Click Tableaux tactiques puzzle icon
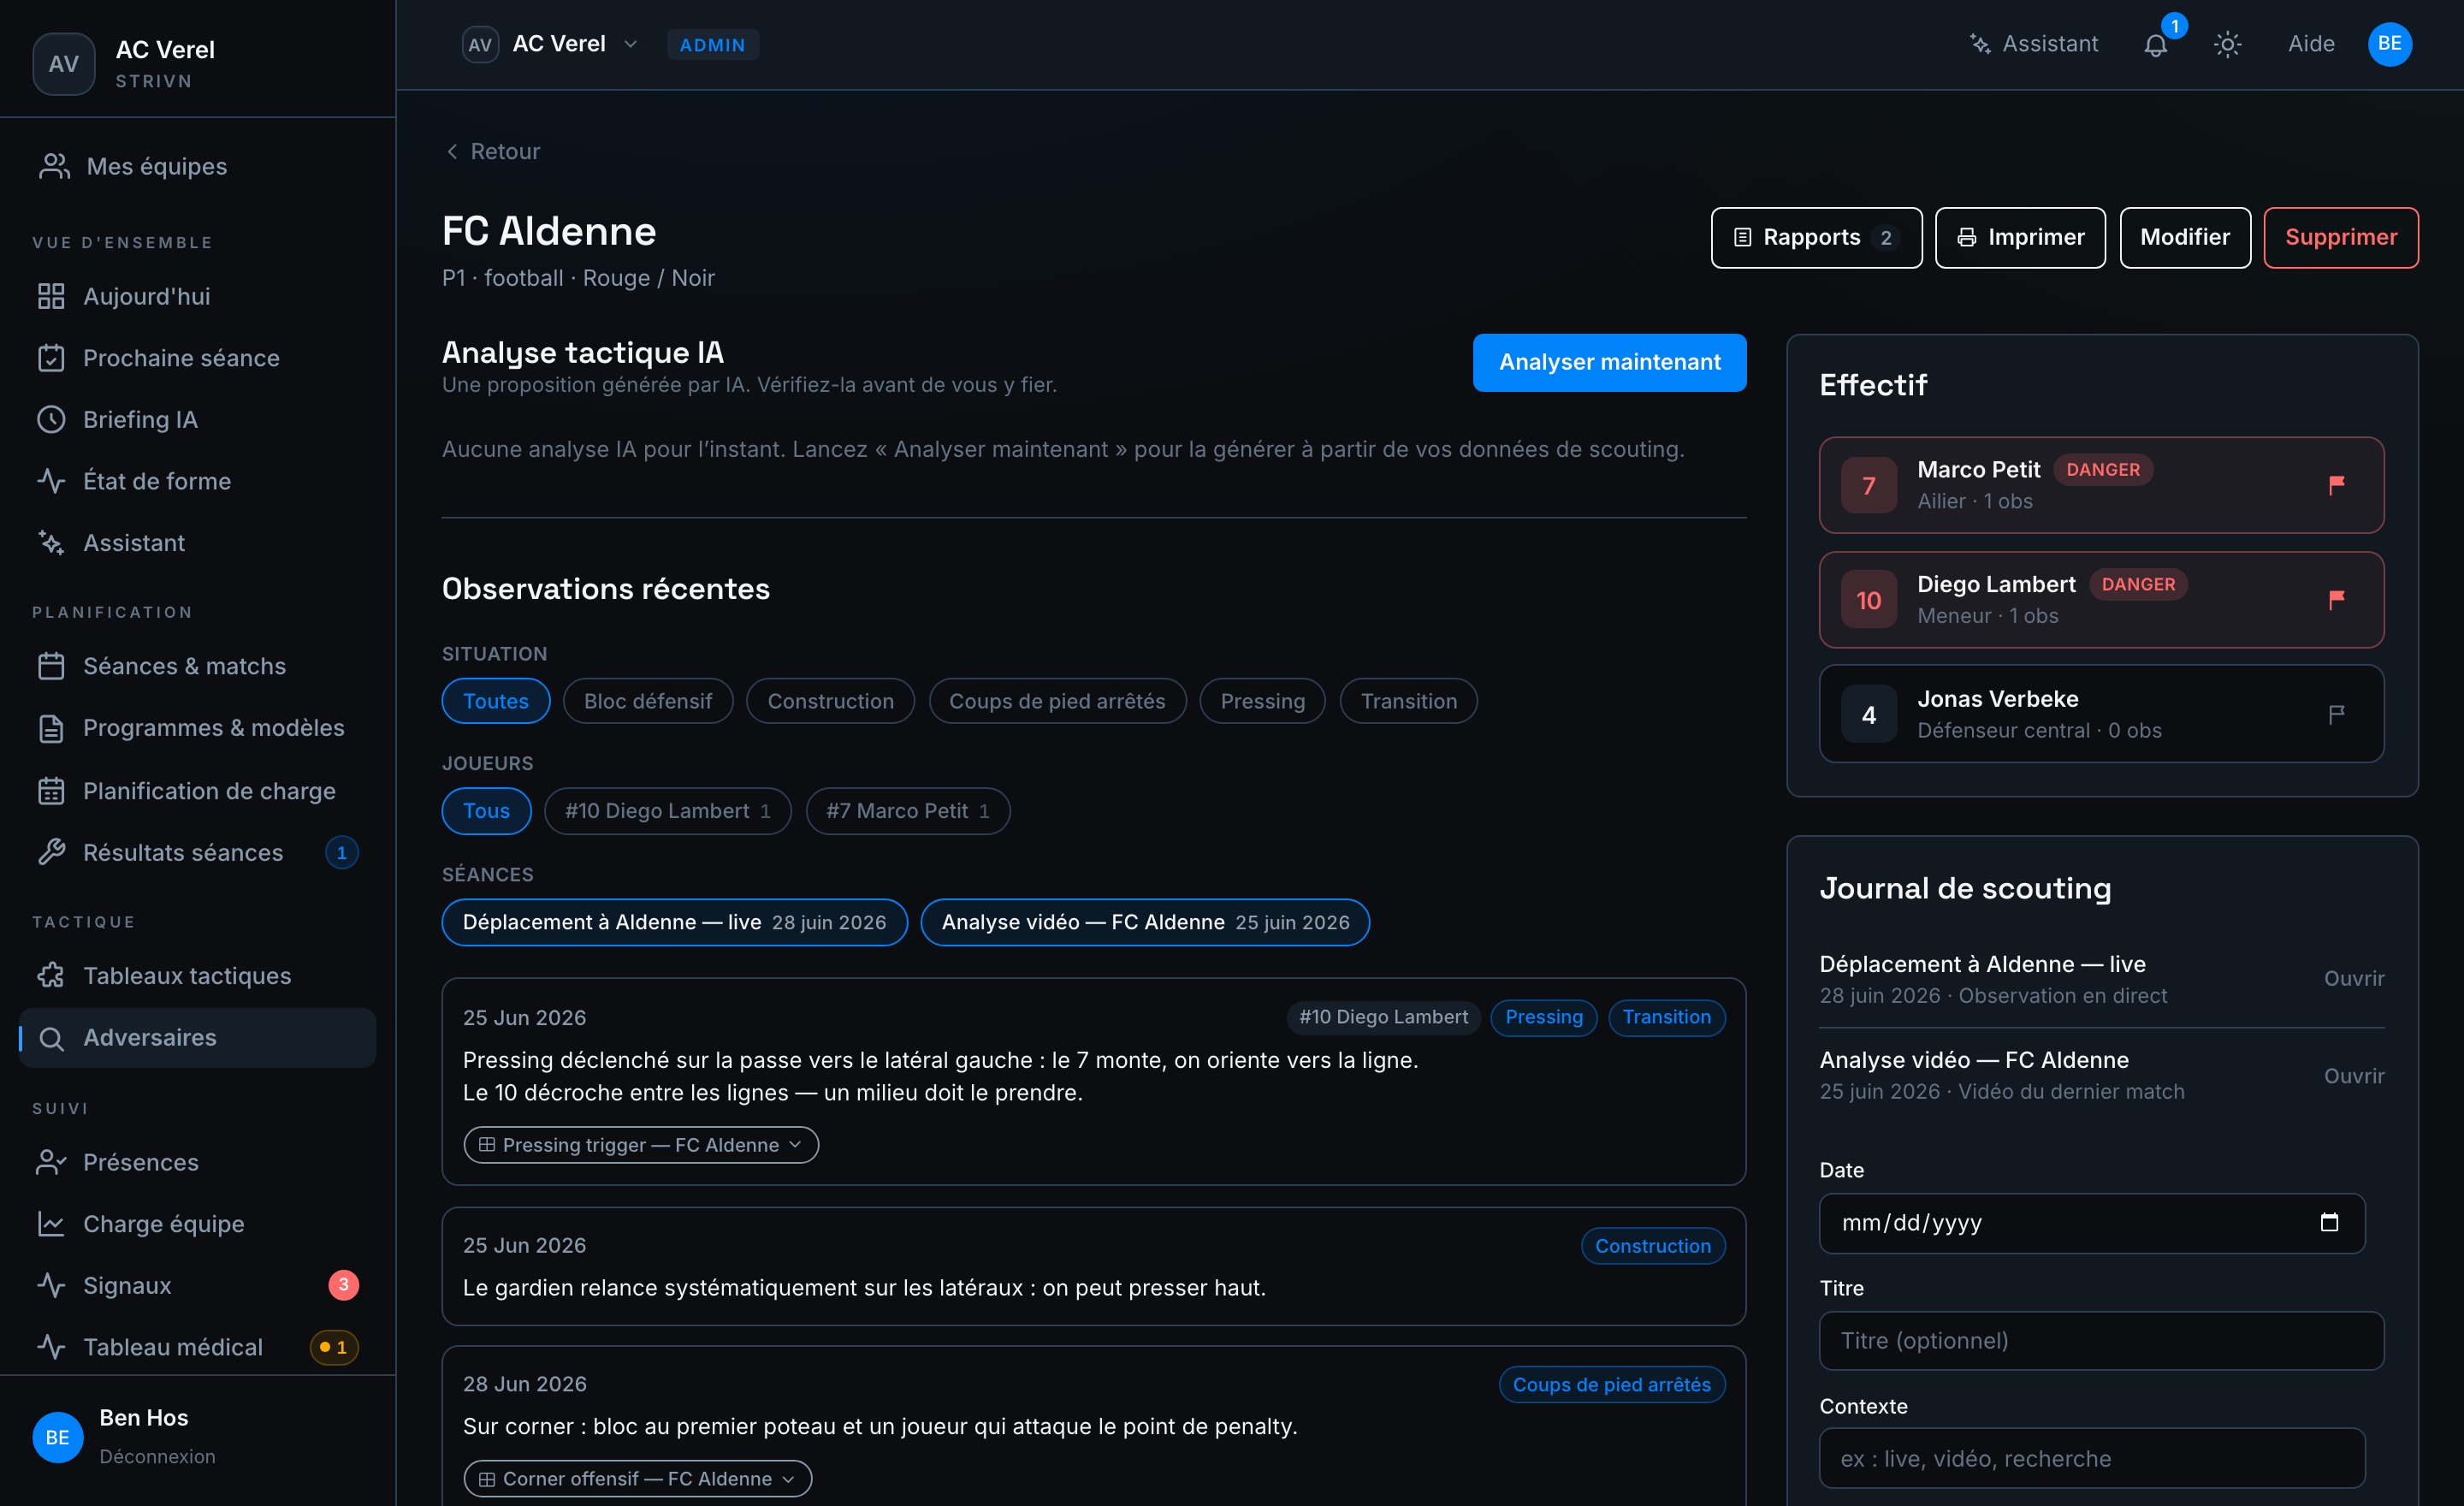The height and width of the screenshot is (1506, 2464). tap(51, 975)
